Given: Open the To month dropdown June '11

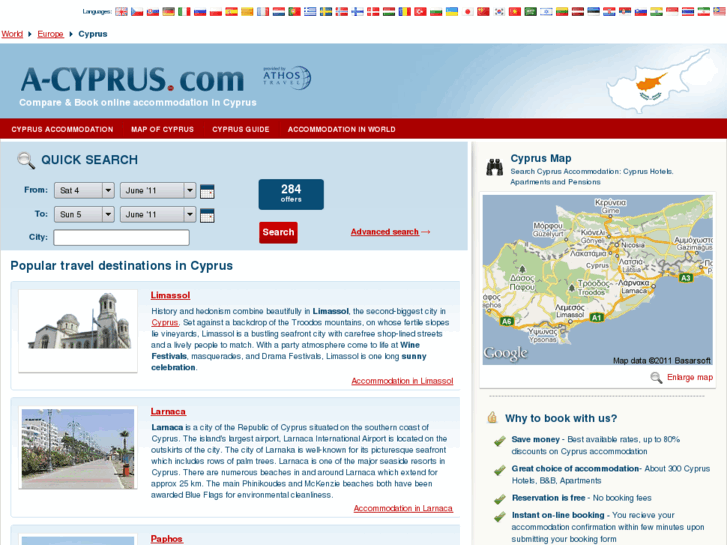Looking at the screenshot, I should pyautogui.click(x=158, y=214).
